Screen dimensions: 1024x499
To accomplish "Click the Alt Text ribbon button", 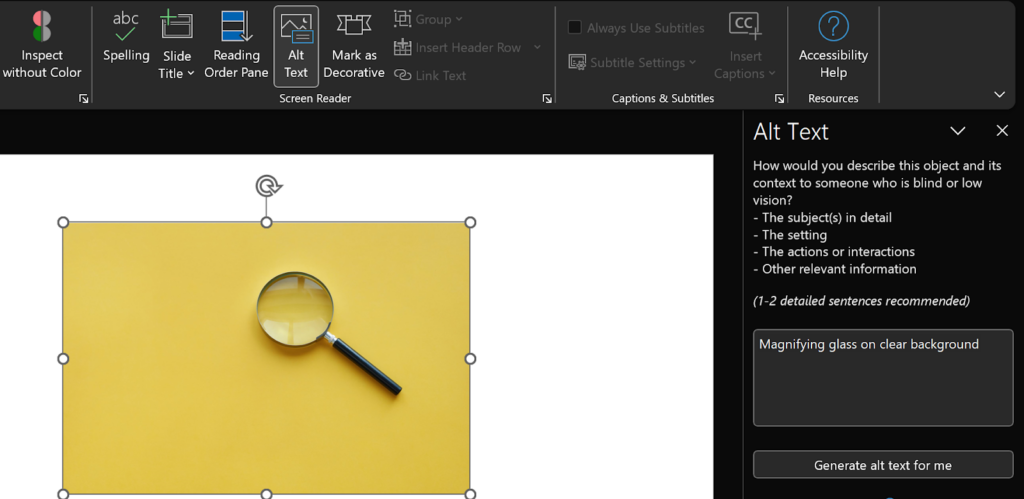I will point(296,45).
